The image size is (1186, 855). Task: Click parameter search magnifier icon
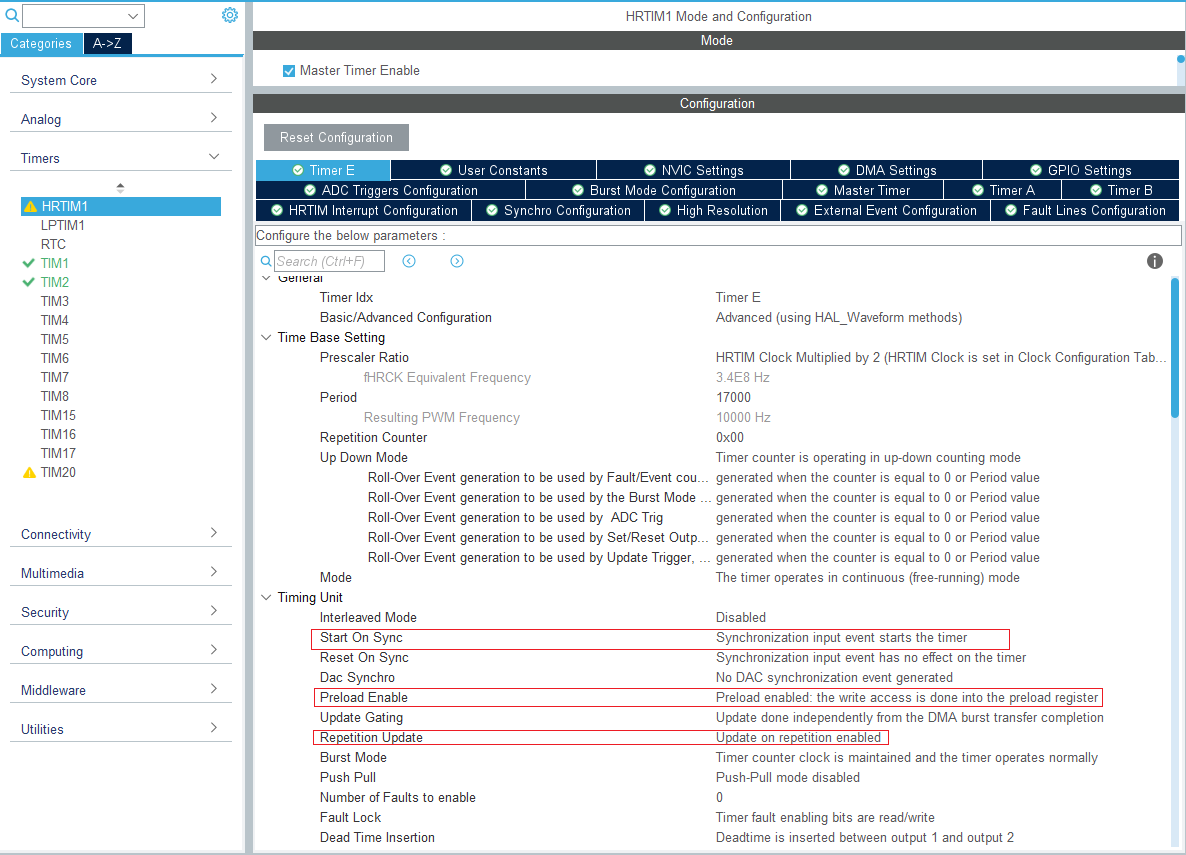coord(266,261)
